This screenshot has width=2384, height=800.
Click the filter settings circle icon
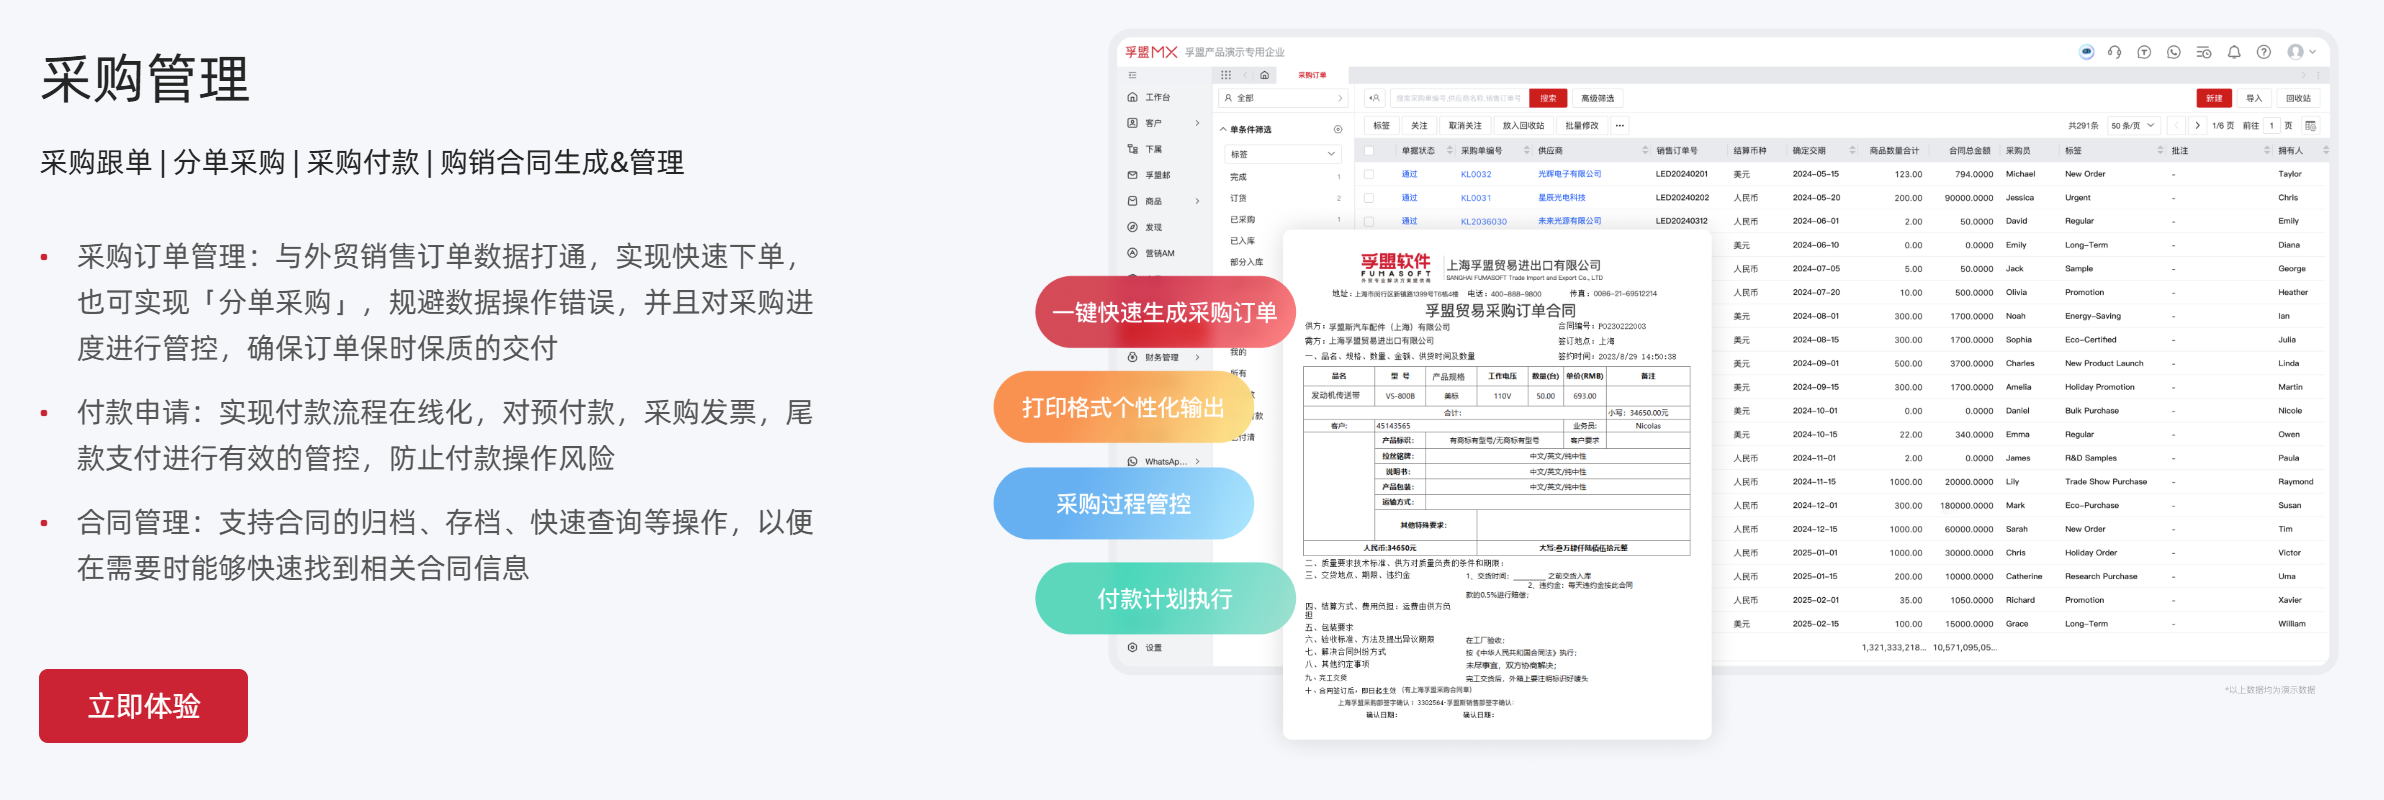point(1338,129)
